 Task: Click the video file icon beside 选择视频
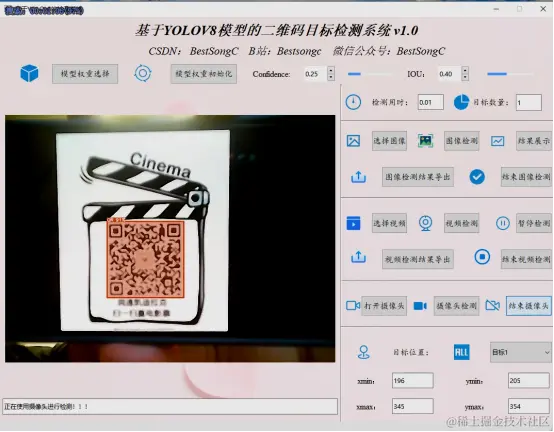tap(353, 223)
